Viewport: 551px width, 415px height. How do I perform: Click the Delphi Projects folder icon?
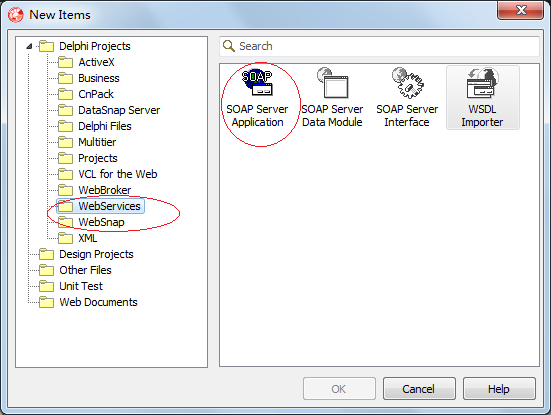tap(46, 46)
